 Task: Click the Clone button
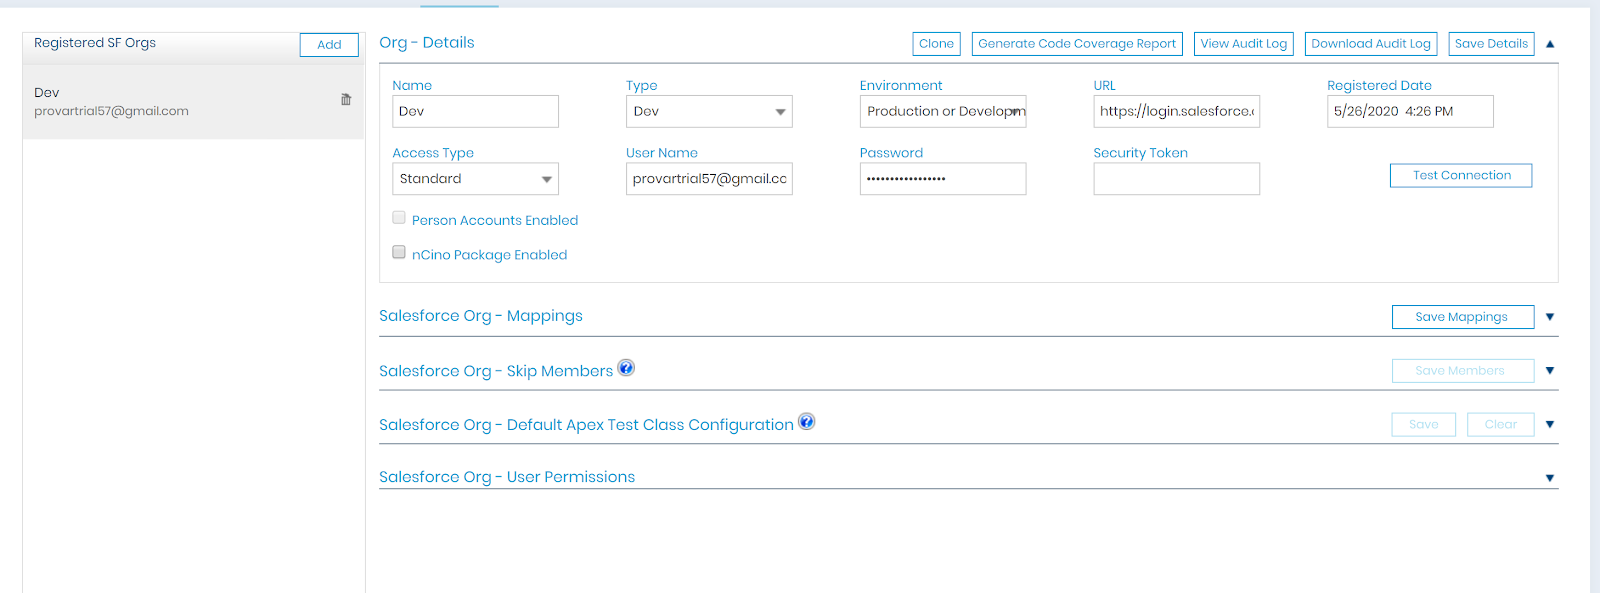(936, 44)
